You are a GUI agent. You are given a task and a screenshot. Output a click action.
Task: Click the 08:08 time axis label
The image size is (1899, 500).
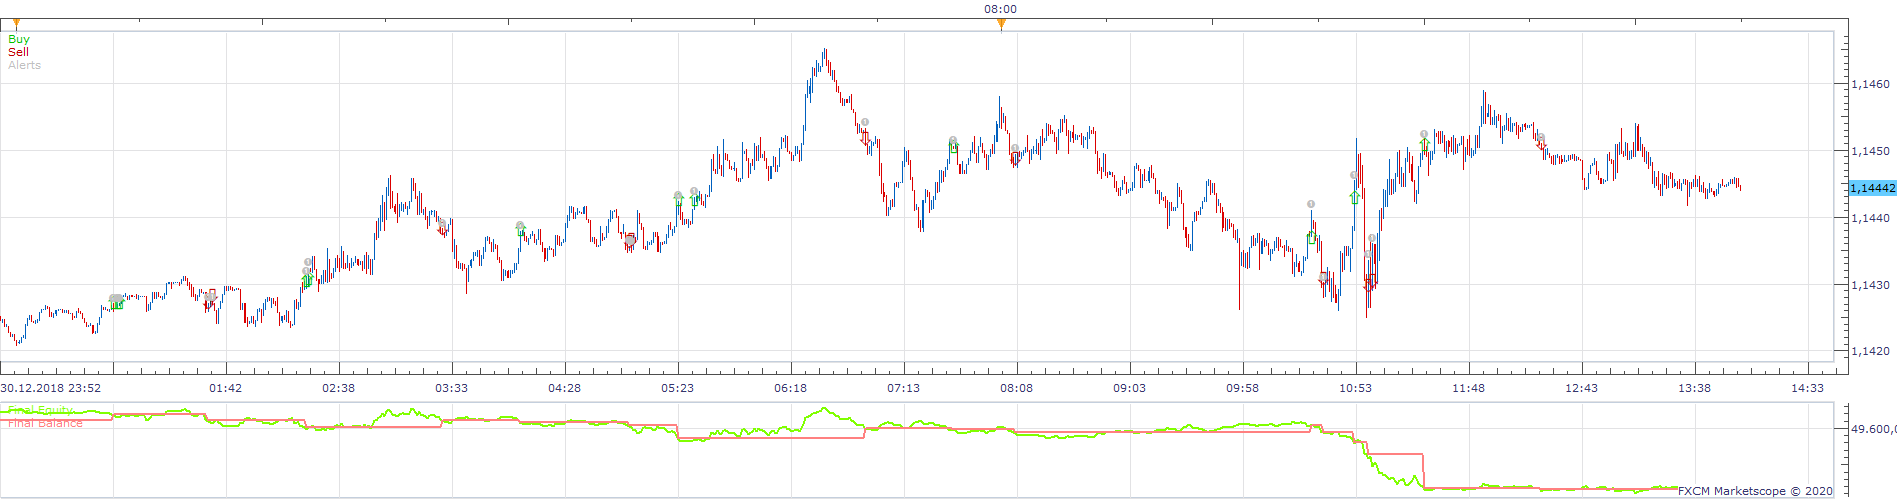[x=1016, y=388]
